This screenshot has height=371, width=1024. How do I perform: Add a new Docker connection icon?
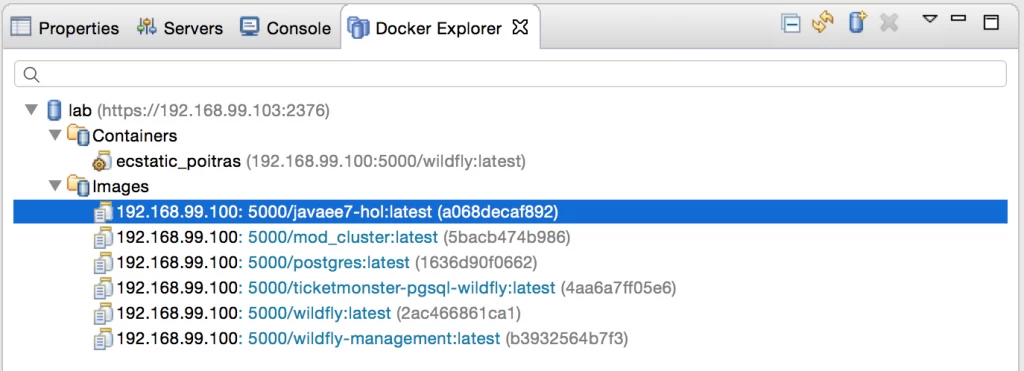[x=857, y=23]
